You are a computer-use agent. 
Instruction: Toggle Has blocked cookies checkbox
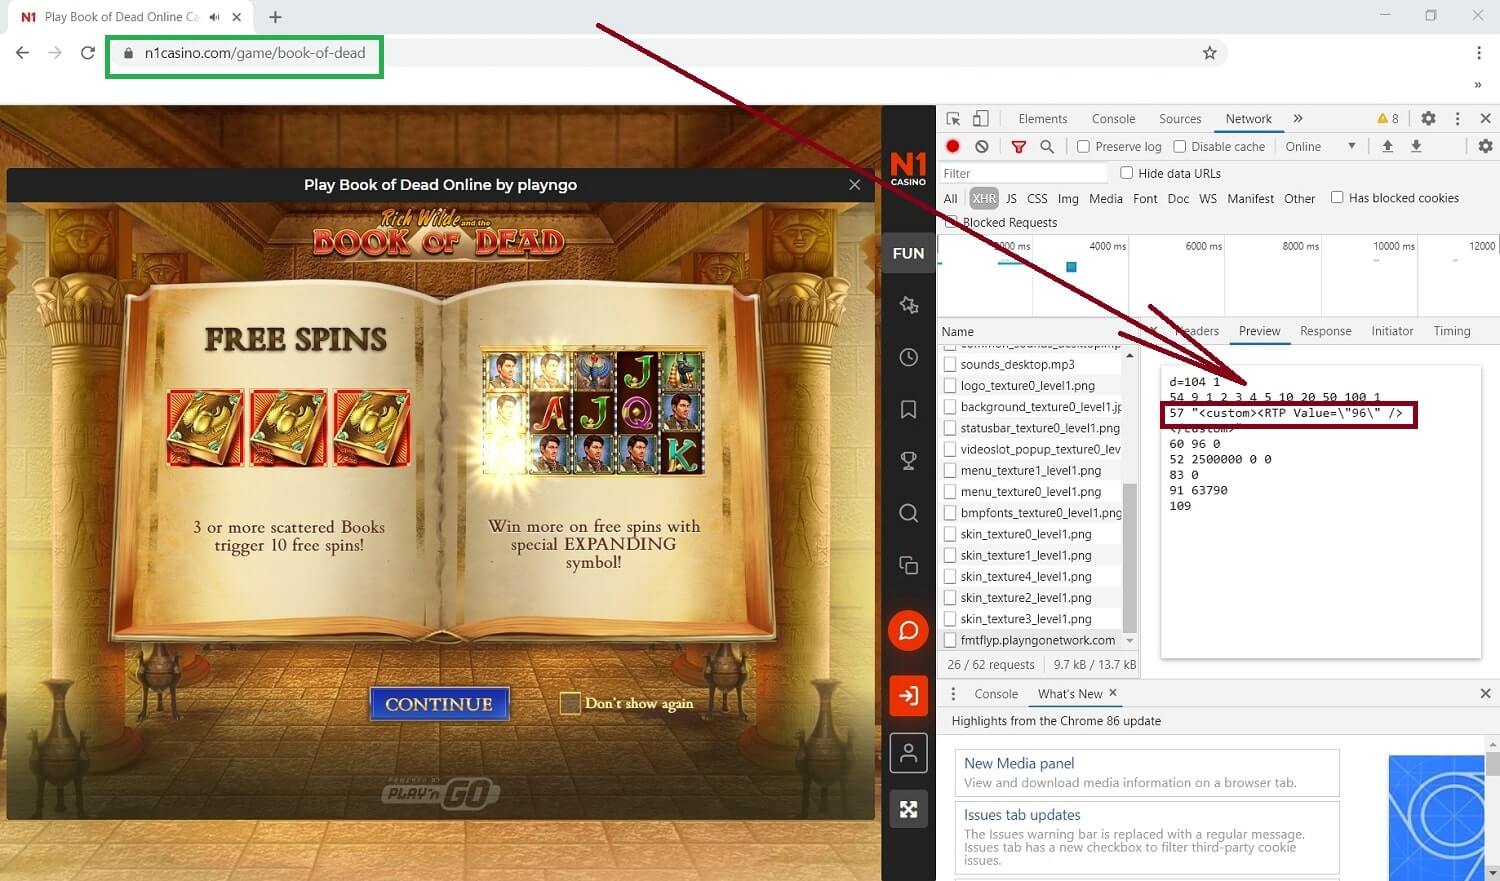[1337, 197]
